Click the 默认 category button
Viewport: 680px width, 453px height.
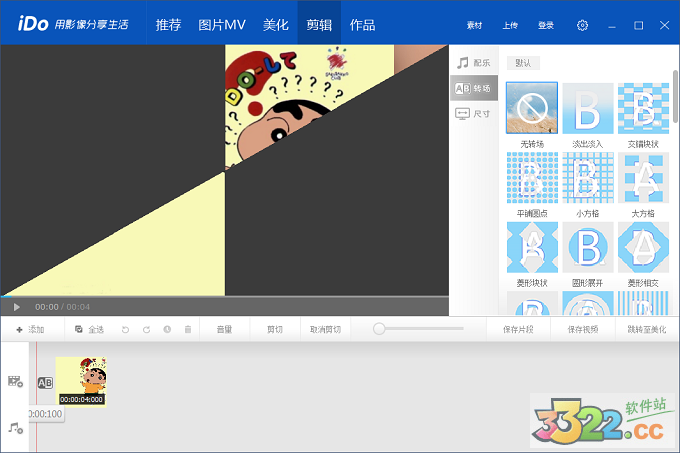523,63
